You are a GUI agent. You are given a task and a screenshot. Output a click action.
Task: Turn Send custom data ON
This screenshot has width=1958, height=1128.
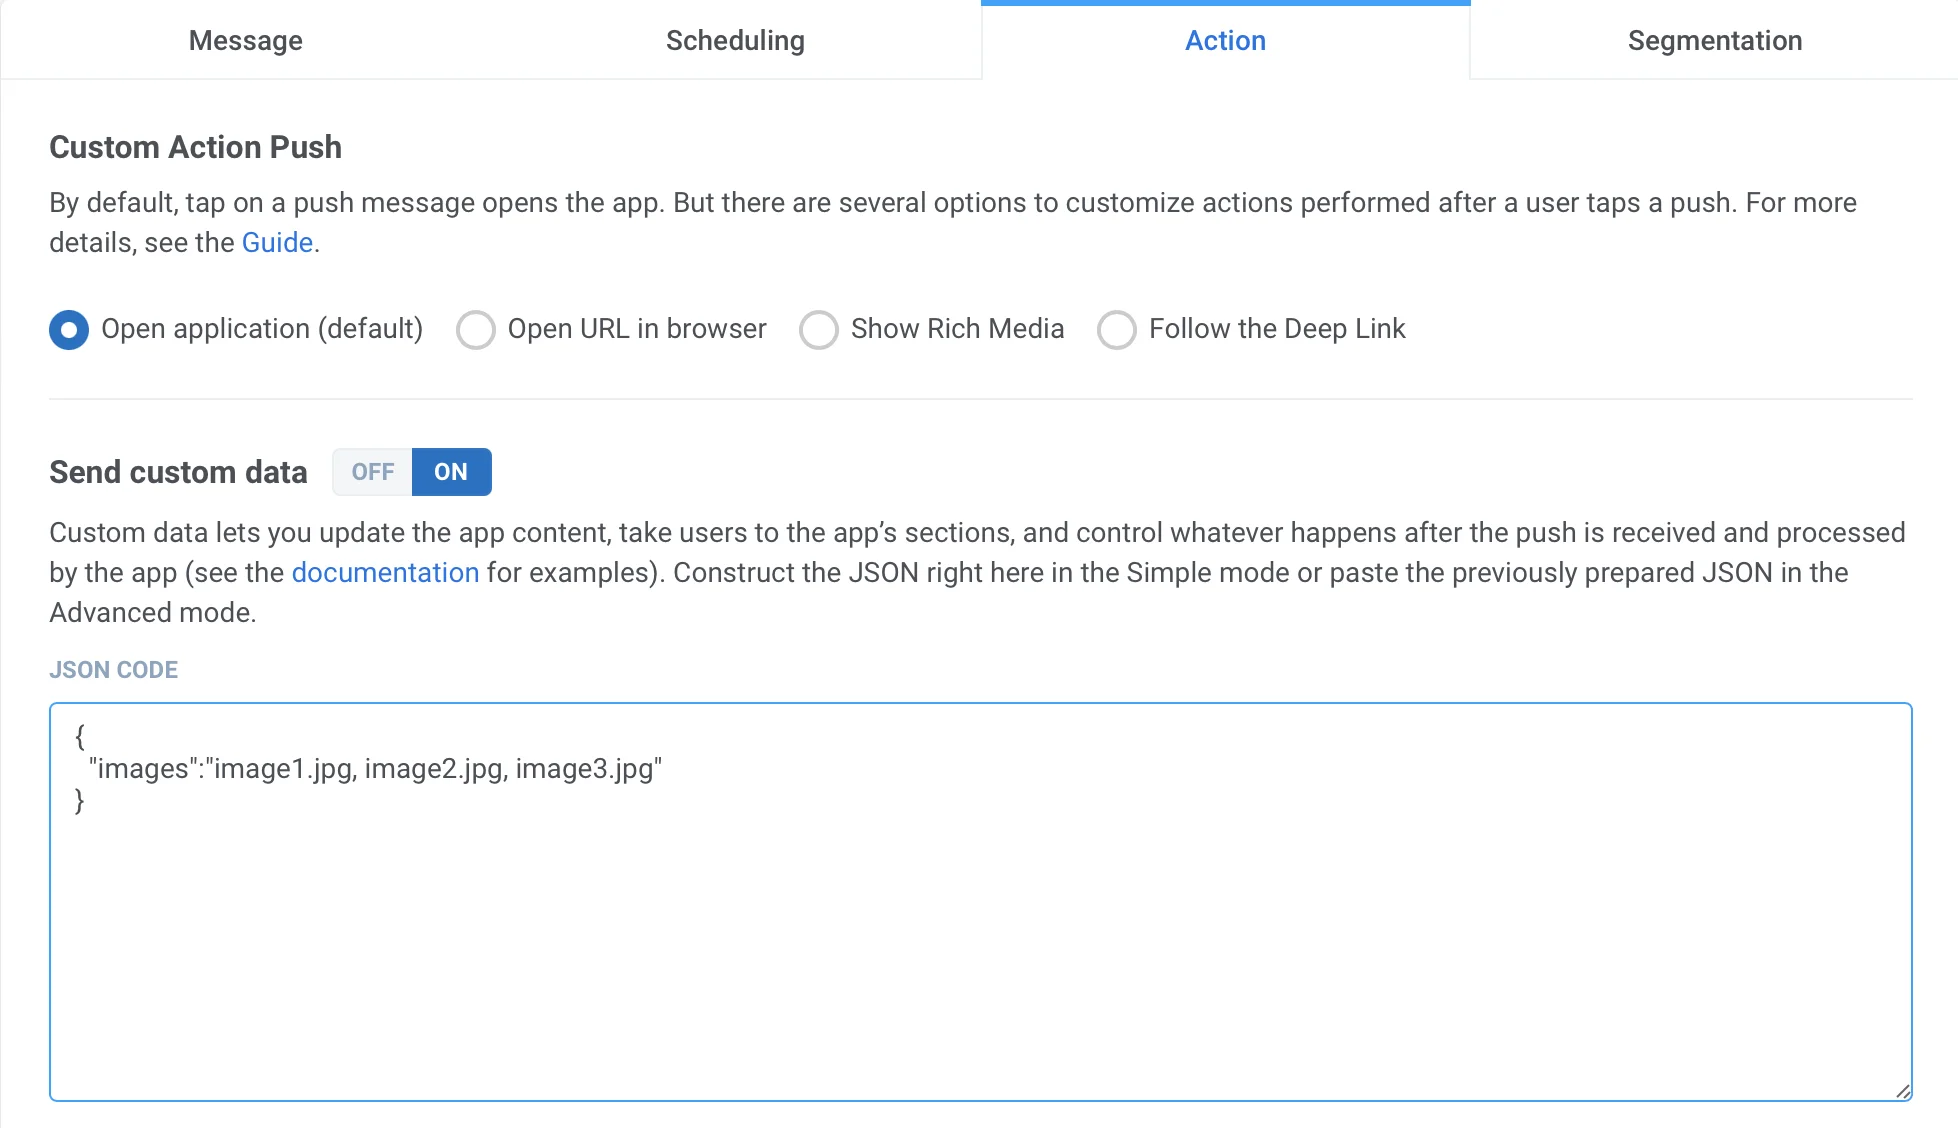[451, 472]
